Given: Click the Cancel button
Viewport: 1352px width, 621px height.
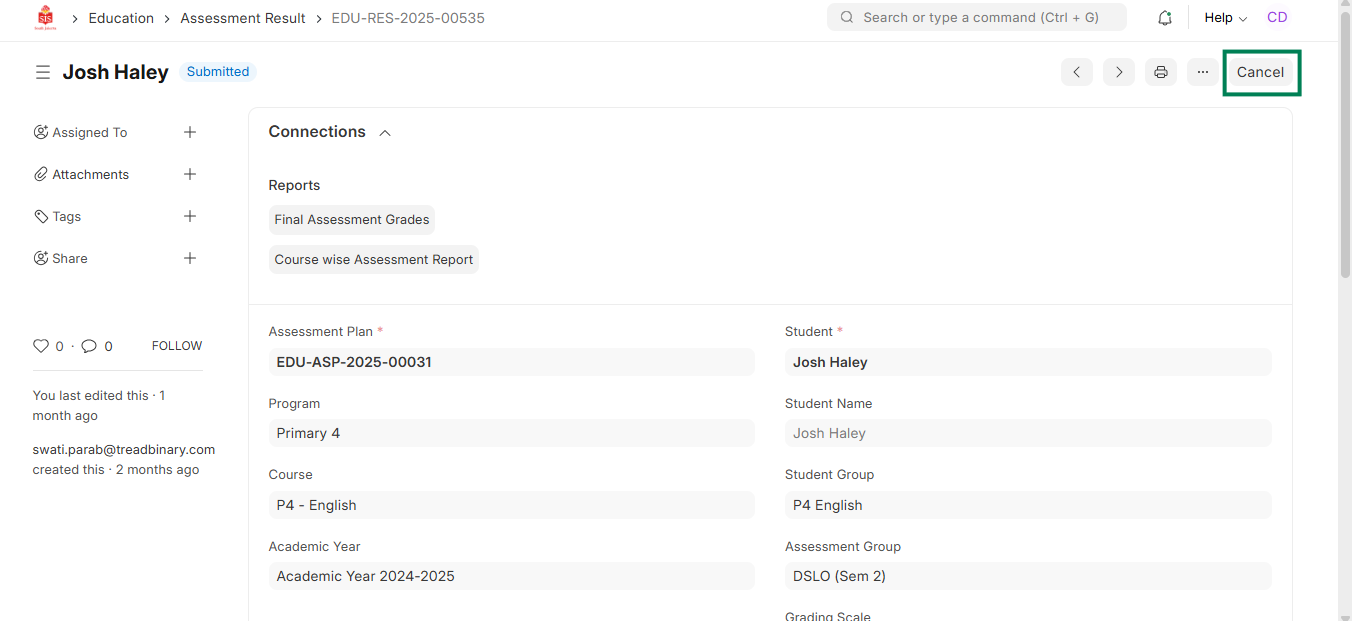Looking at the screenshot, I should (1260, 72).
